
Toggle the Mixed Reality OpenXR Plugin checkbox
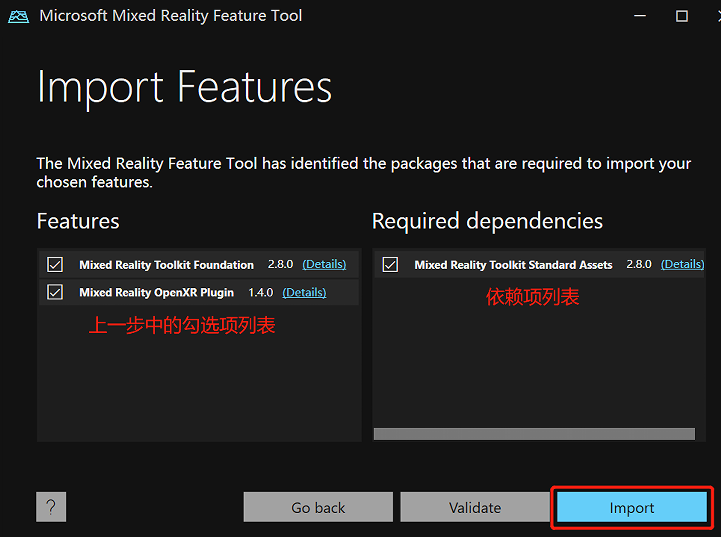click(55, 293)
